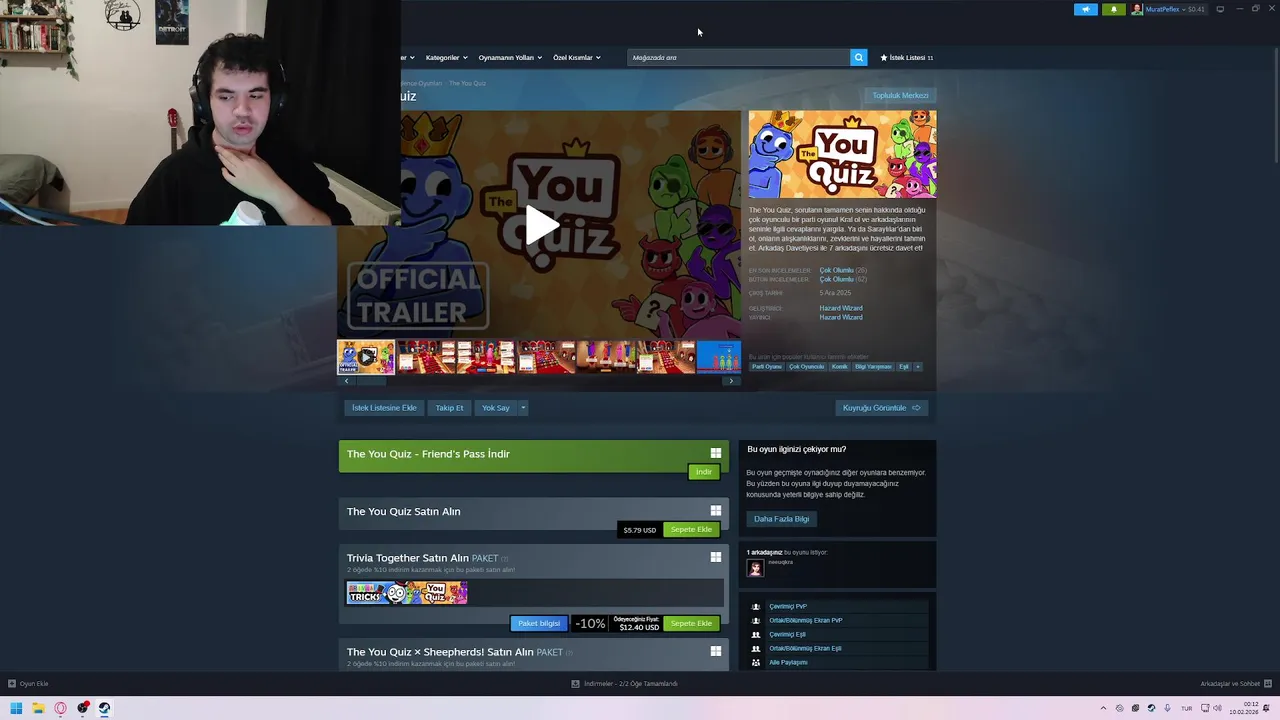Click Kuyruğu Görüntüle button

(881, 408)
